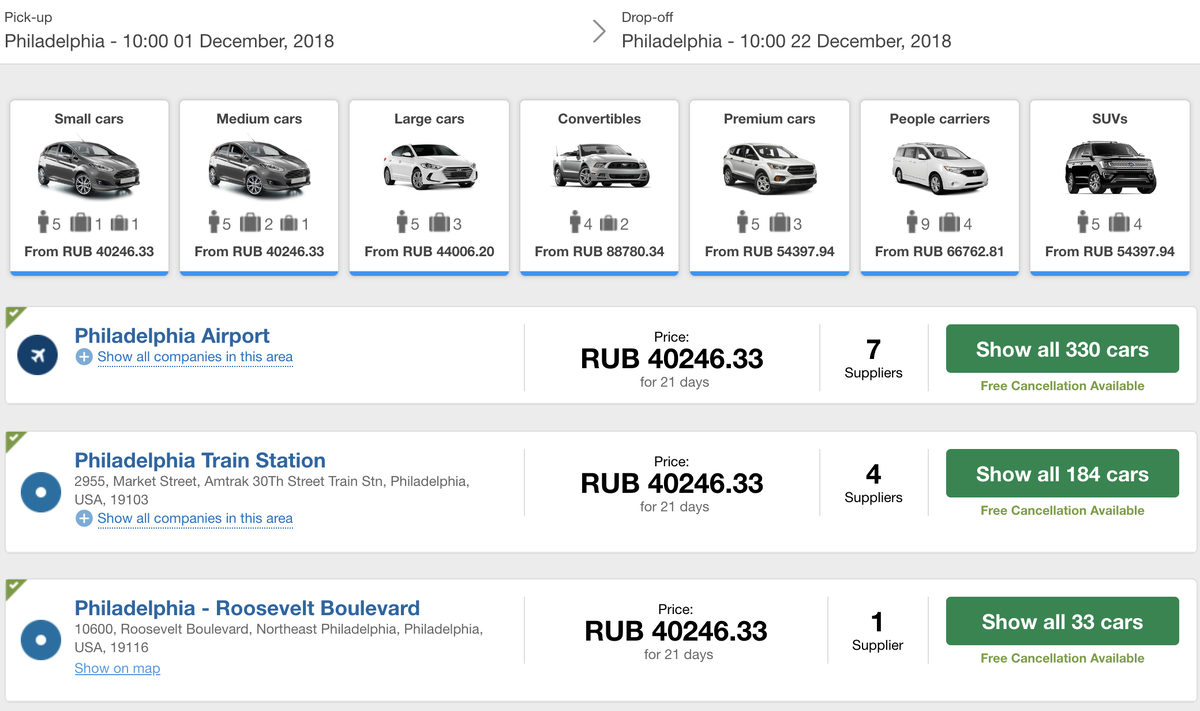Click the Premium cars vehicle image
Screen dimensions: 1200x711
769,167
